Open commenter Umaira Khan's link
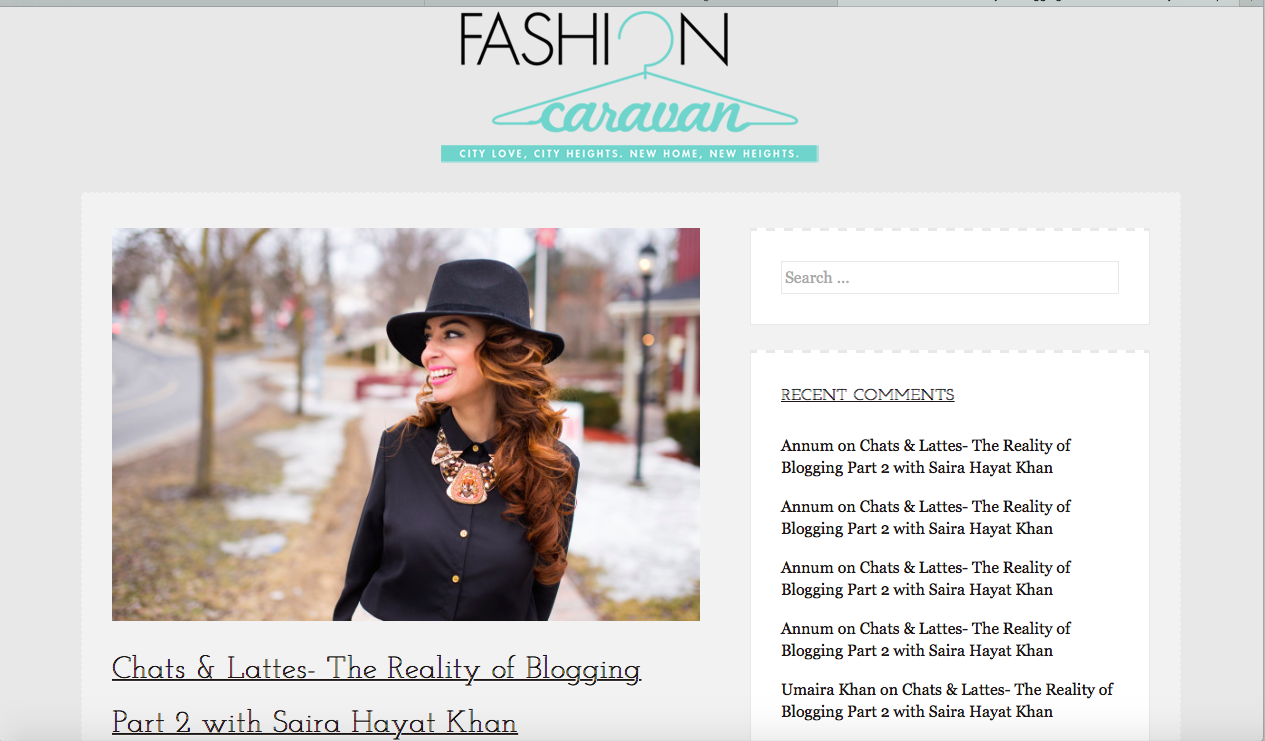1265x741 pixels. [828, 690]
